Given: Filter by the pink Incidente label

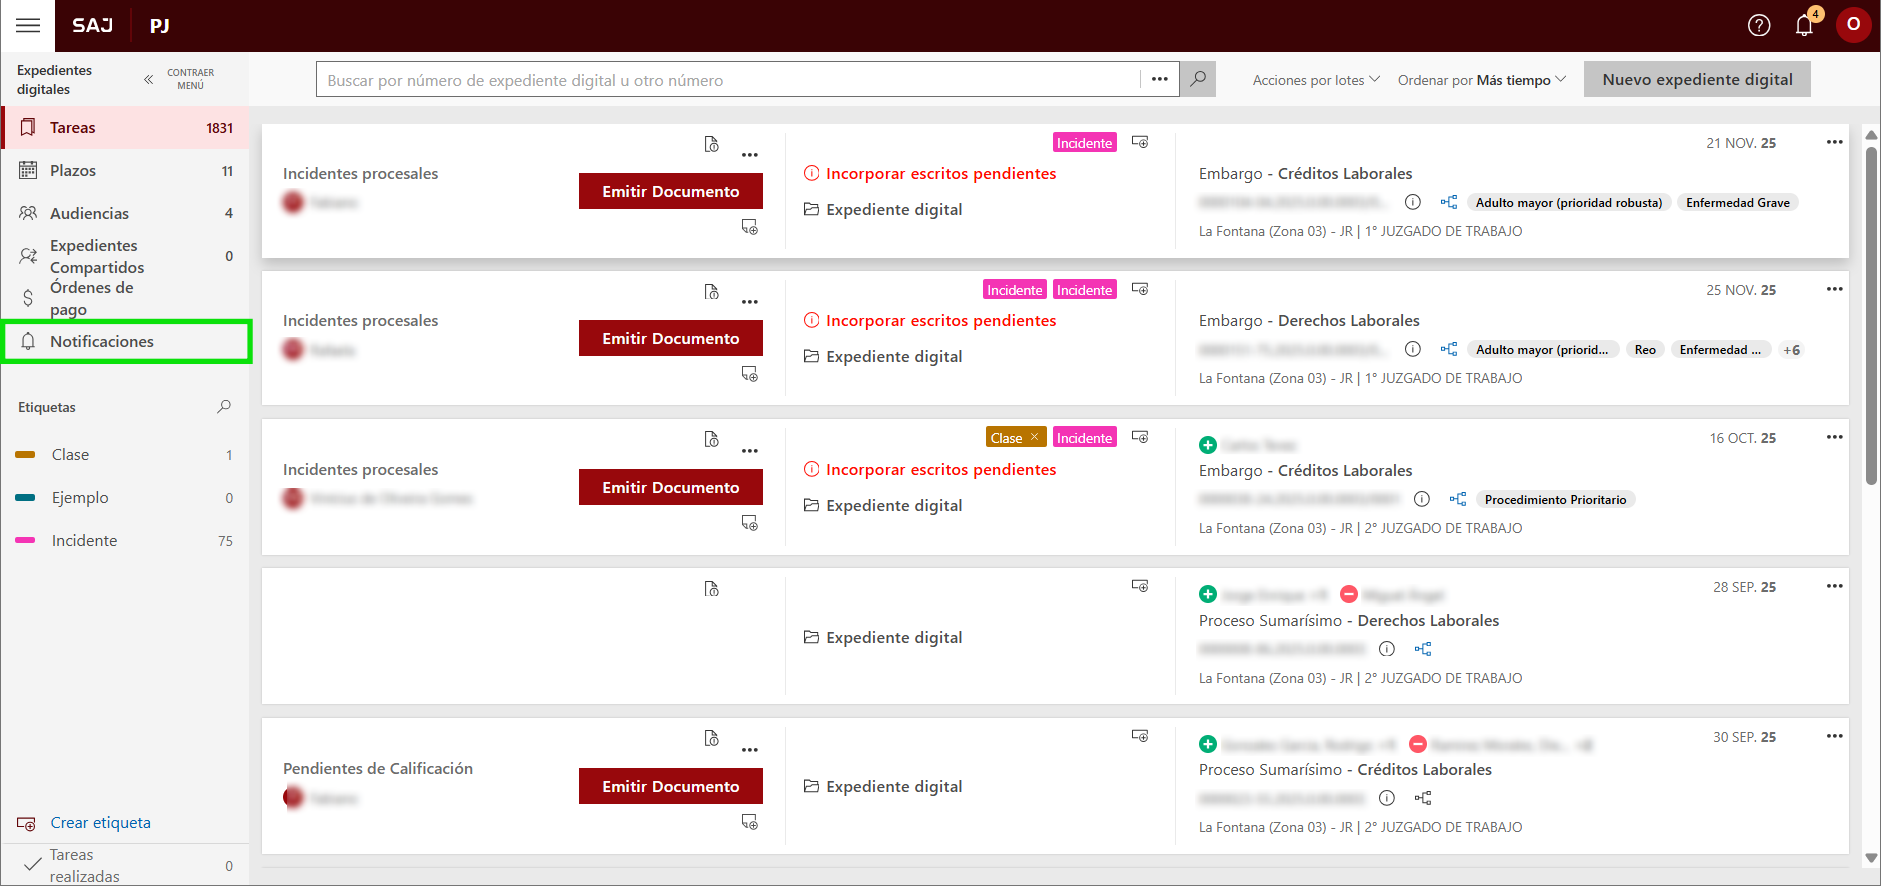Looking at the screenshot, I should (85, 541).
